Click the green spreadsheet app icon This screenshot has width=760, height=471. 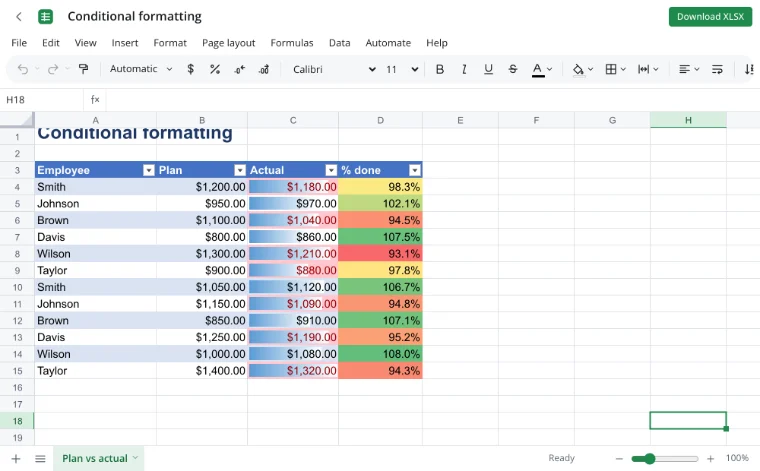click(x=46, y=16)
